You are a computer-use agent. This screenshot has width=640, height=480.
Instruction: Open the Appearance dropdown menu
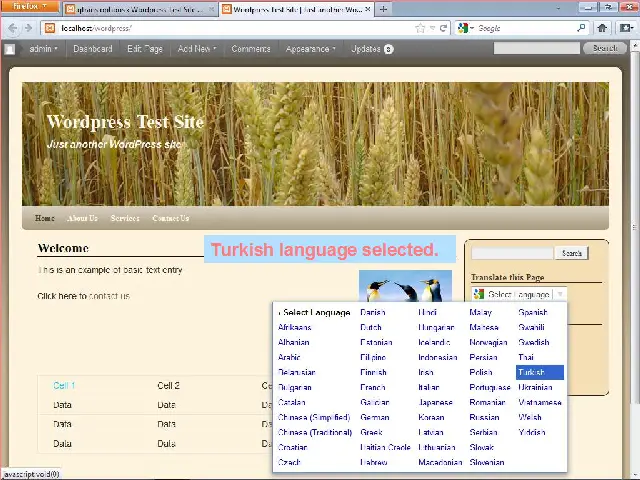pyautogui.click(x=311, y=49)
